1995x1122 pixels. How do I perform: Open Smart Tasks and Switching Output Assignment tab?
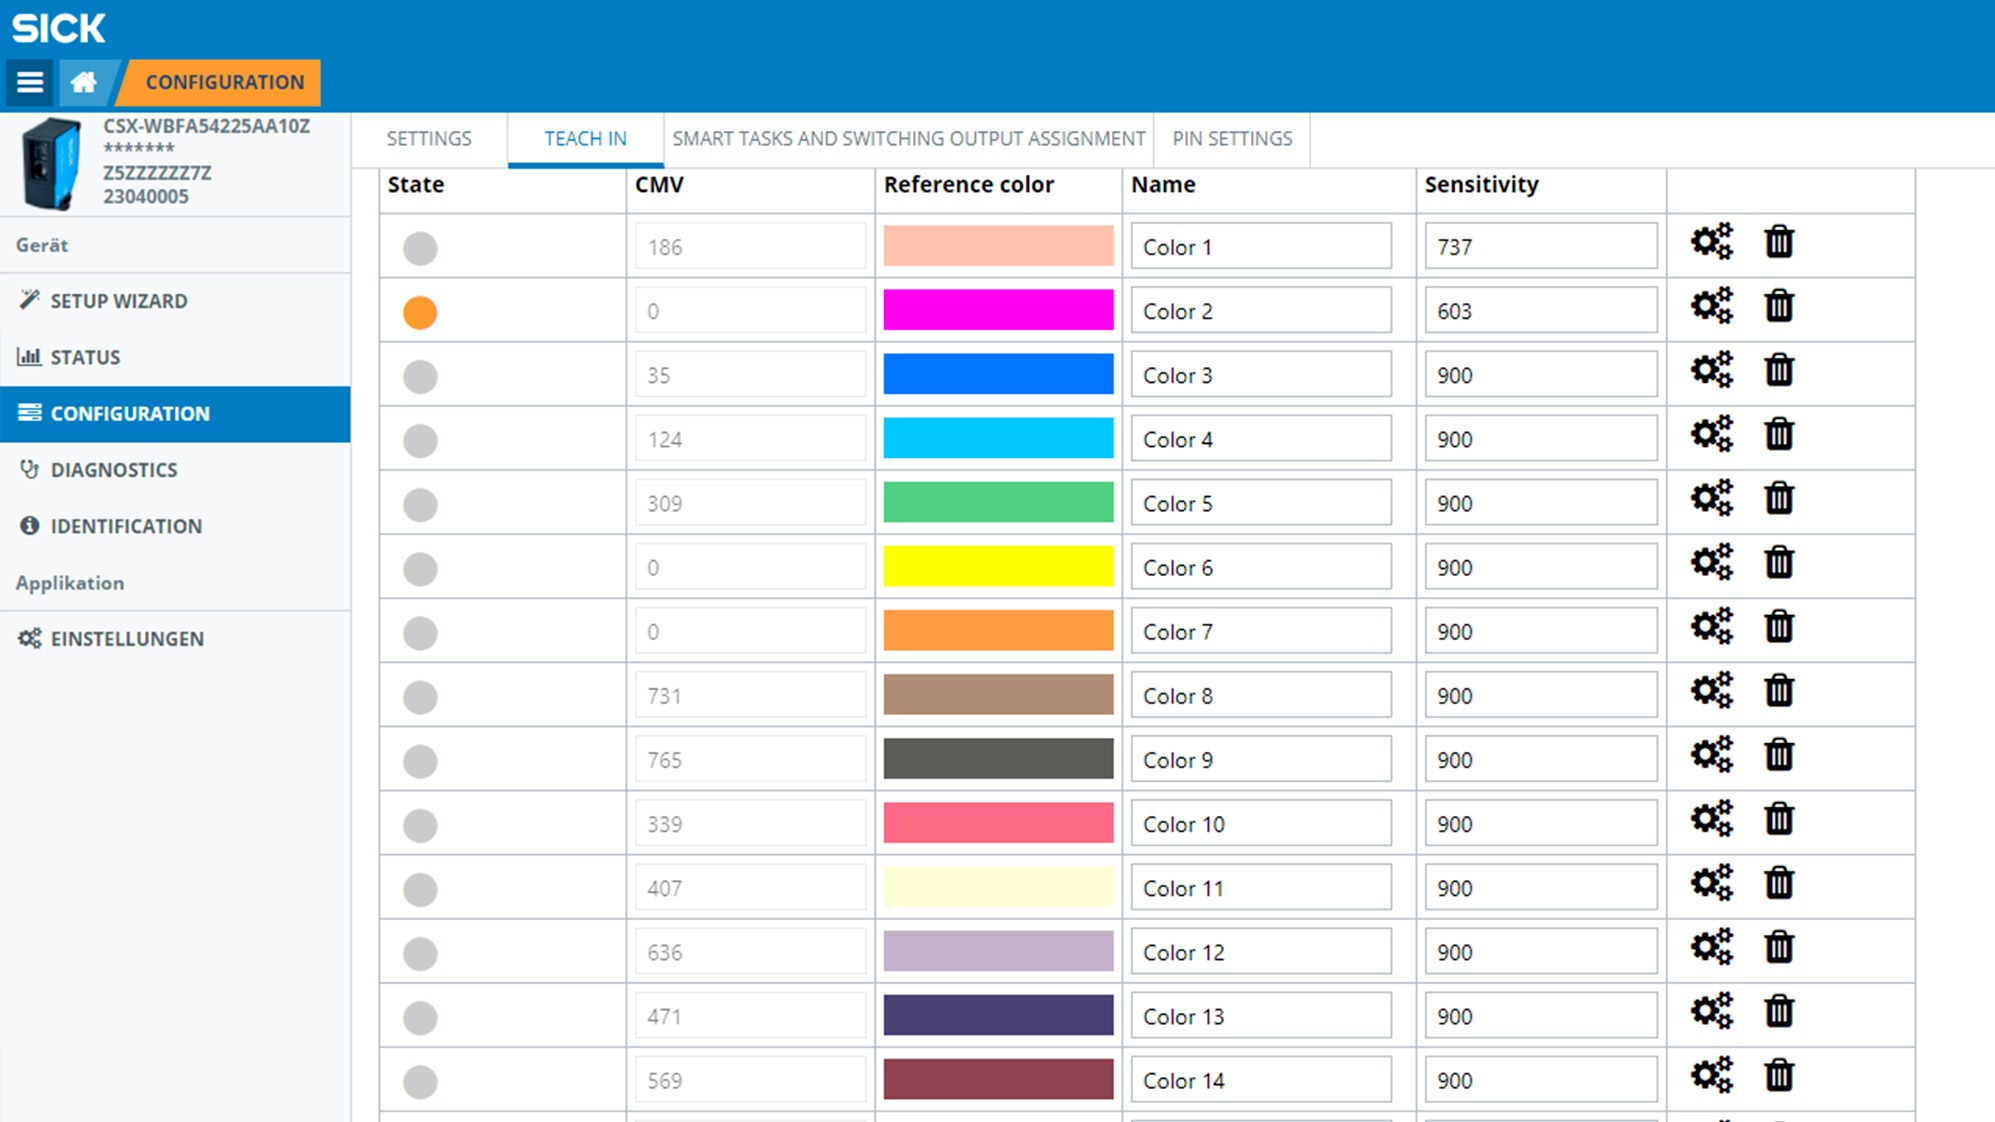pos(908,139)
